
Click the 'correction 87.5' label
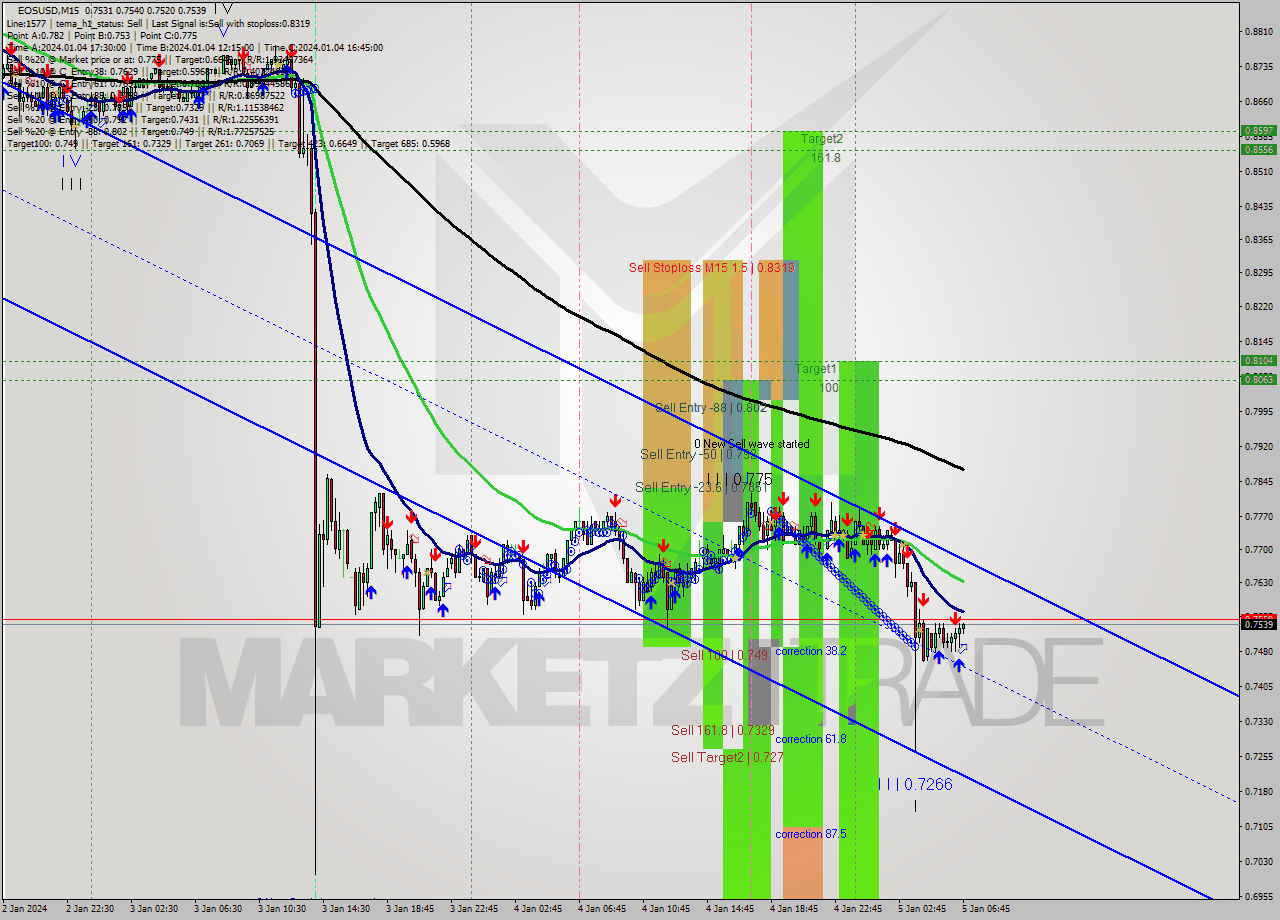pos(811,834)
